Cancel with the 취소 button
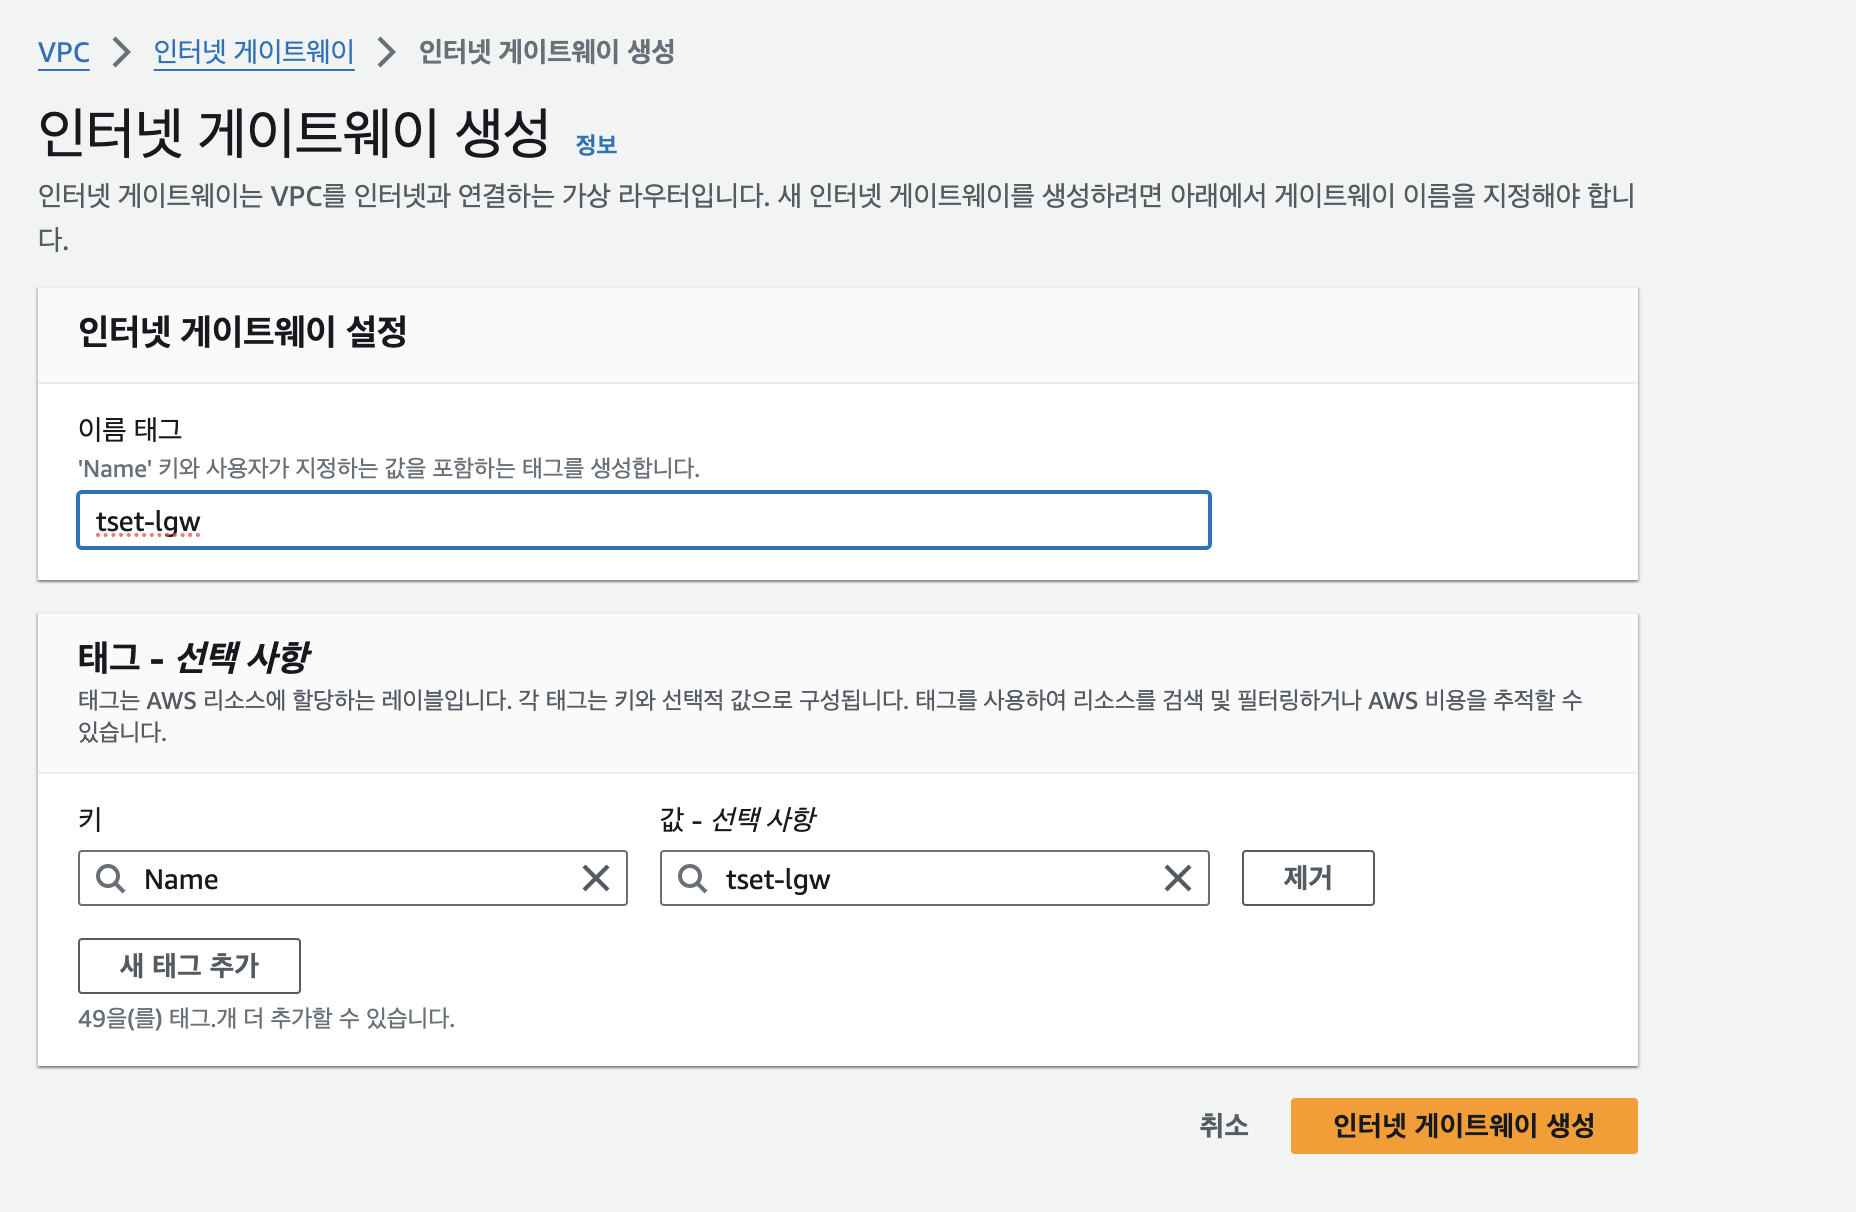Image resolution: width=1856 pixels, height=1212 pixels. 1224,1125
